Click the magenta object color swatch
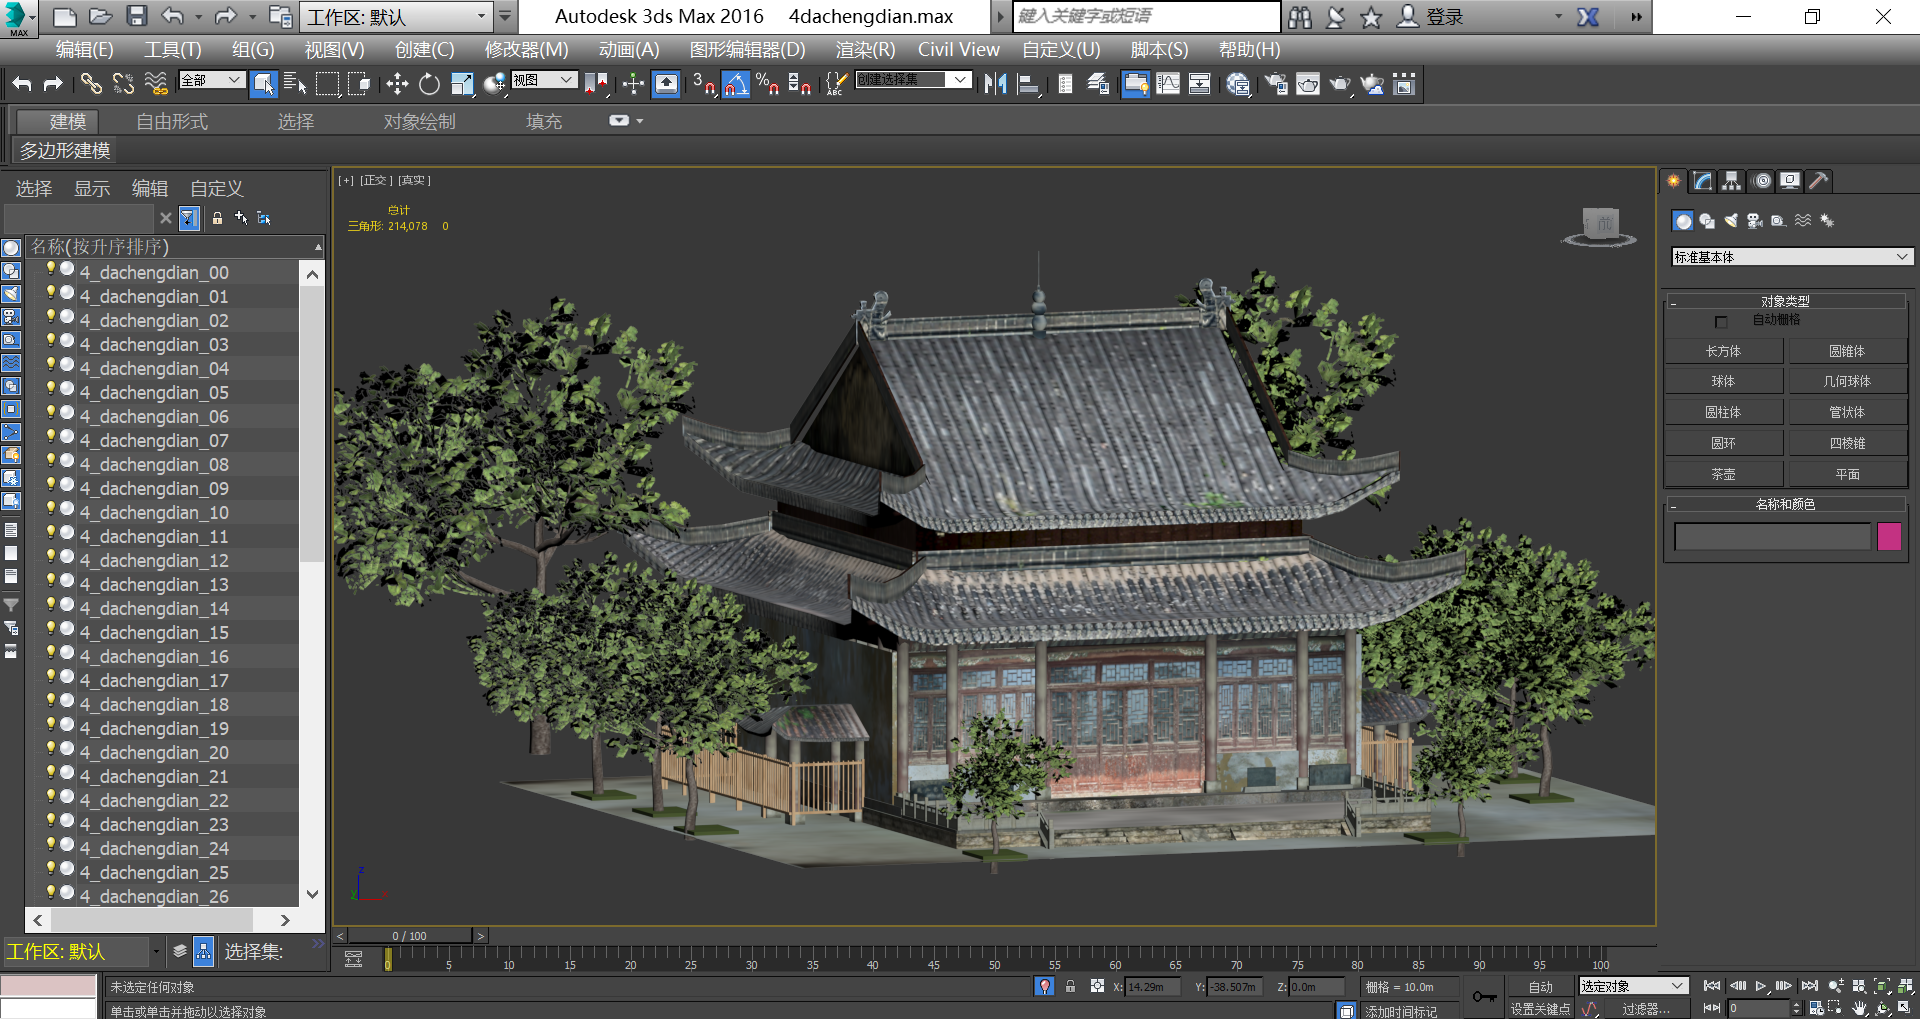This screenshot has height=1019, width=1920. (x=1889, y=537)
